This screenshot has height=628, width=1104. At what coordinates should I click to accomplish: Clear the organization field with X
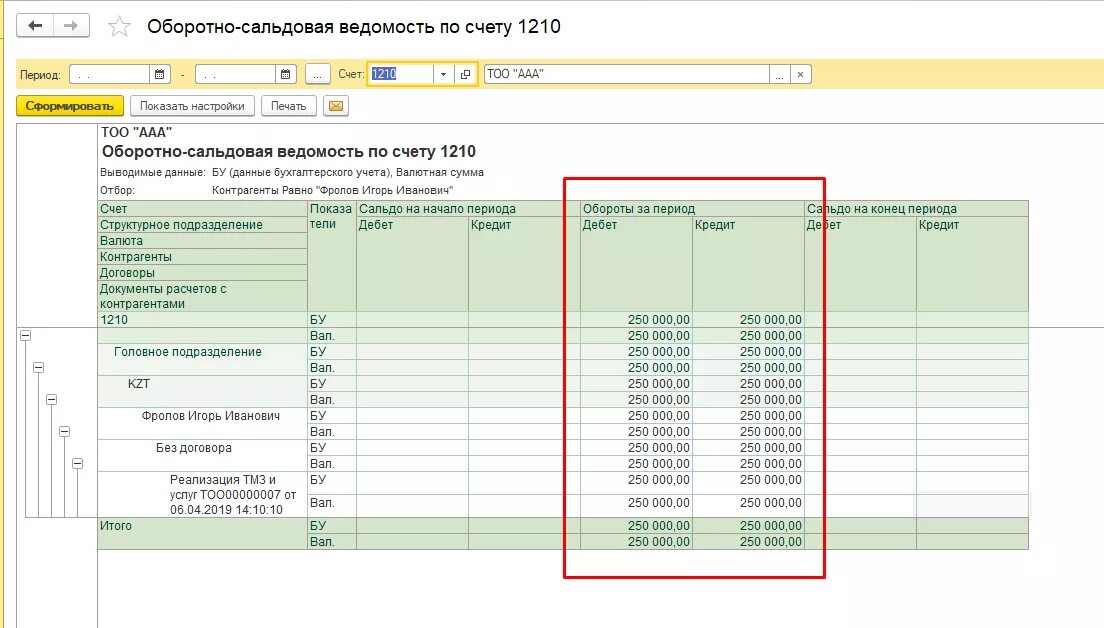tap(801, 74)
